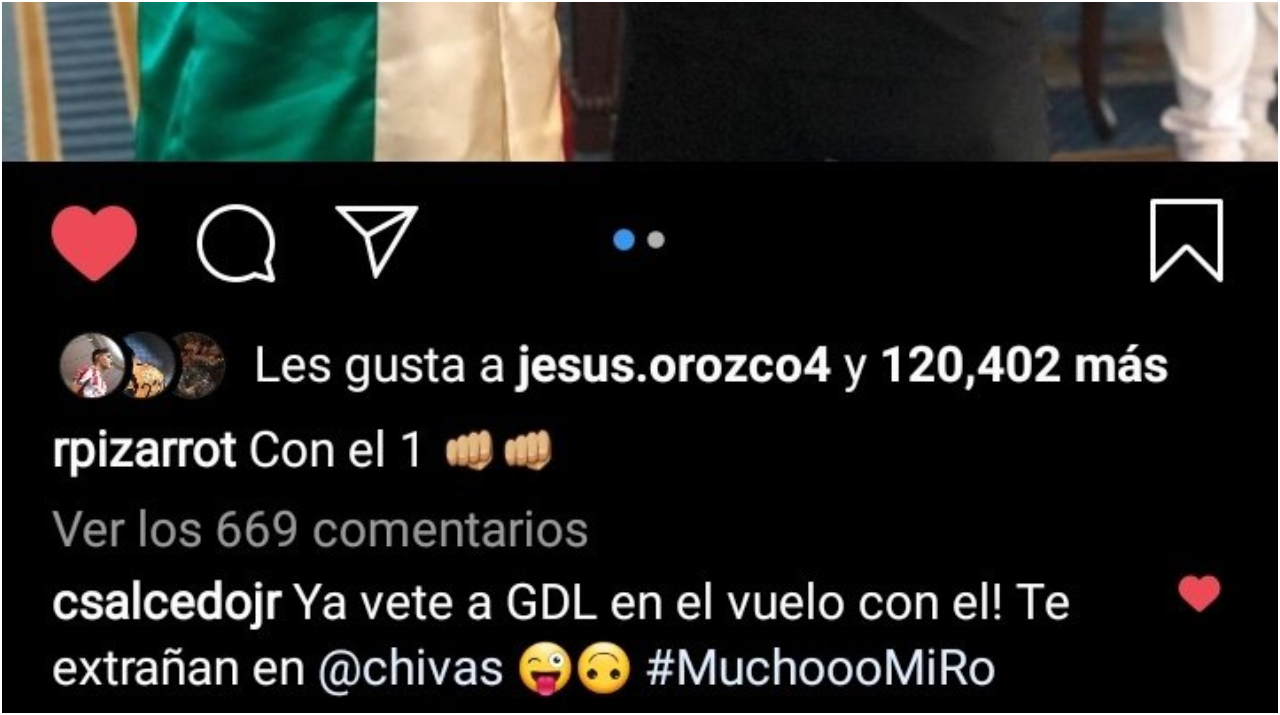
Task: Tap Ver los 669 comentarios
Action: (x=320, y=530)
